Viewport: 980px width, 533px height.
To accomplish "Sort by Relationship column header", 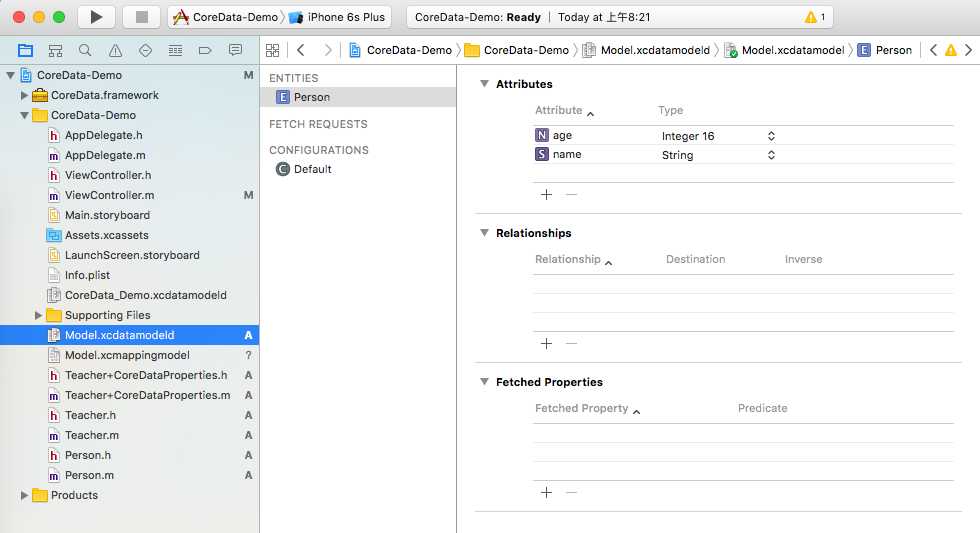I will point(573,259).
